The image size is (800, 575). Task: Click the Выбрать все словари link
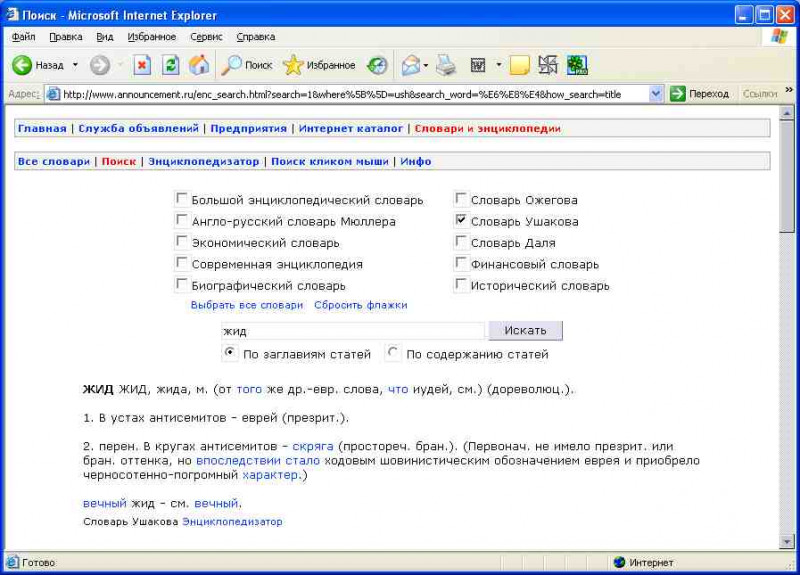coord(247,305)
